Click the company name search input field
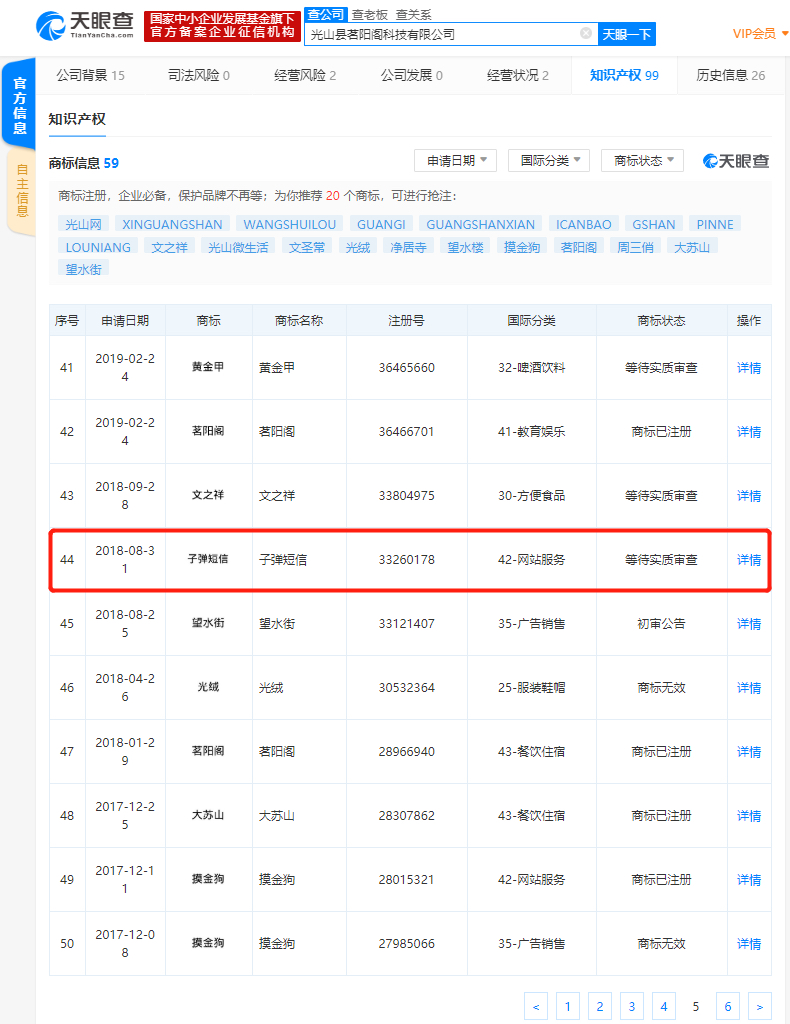790x1024 pixels. tap(440, 34)
